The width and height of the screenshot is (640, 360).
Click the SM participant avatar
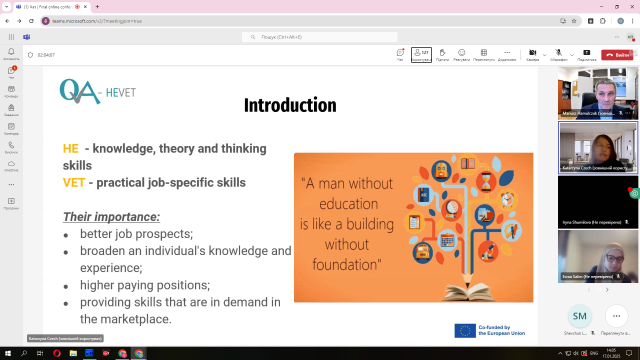tap(580, 316)
